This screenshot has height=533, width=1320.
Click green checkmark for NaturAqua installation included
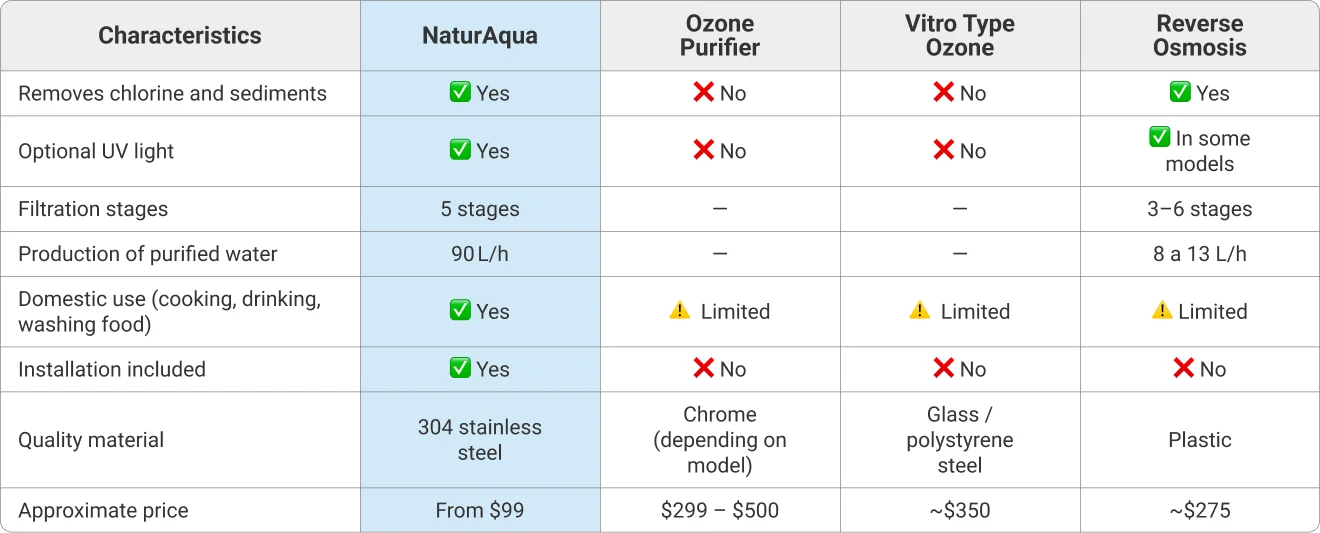click(x=460, y=369)
